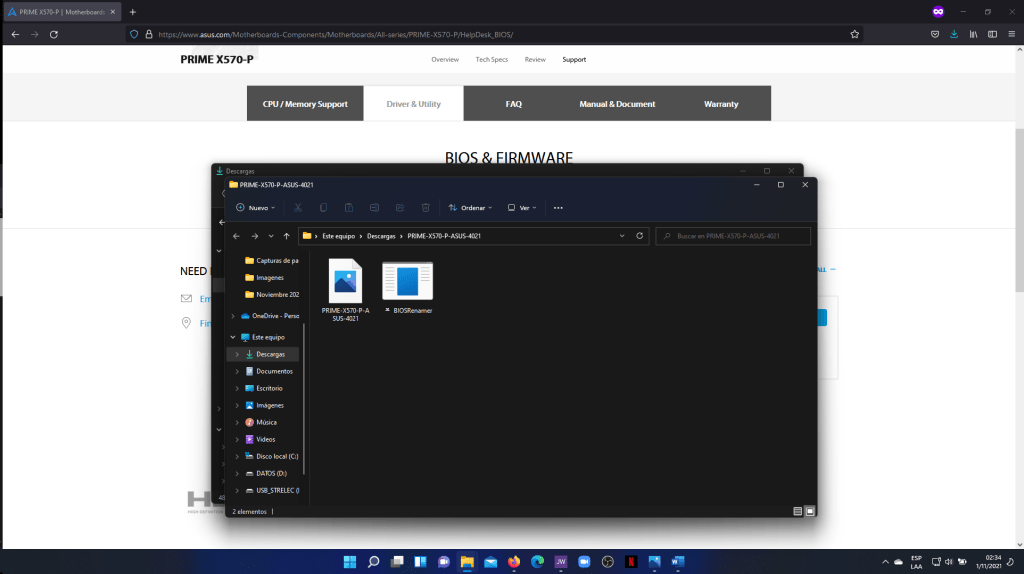Open the Manual & Document tab

coord(617,104)
